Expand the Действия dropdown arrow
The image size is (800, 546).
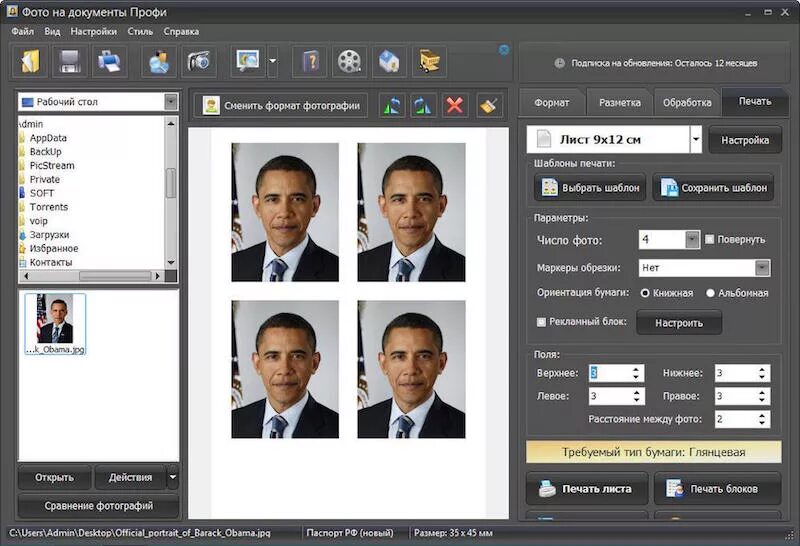[x=173, y=478]
